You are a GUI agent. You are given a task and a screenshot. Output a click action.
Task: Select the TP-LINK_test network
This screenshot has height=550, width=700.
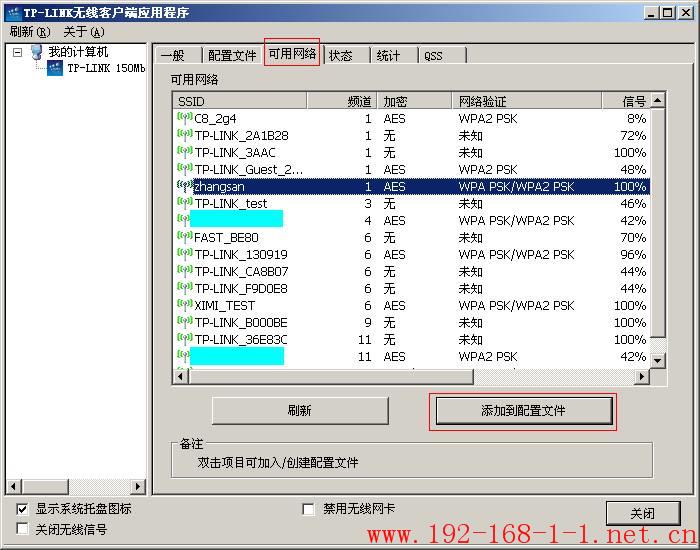pyautogui.click(x=412, y=203)
